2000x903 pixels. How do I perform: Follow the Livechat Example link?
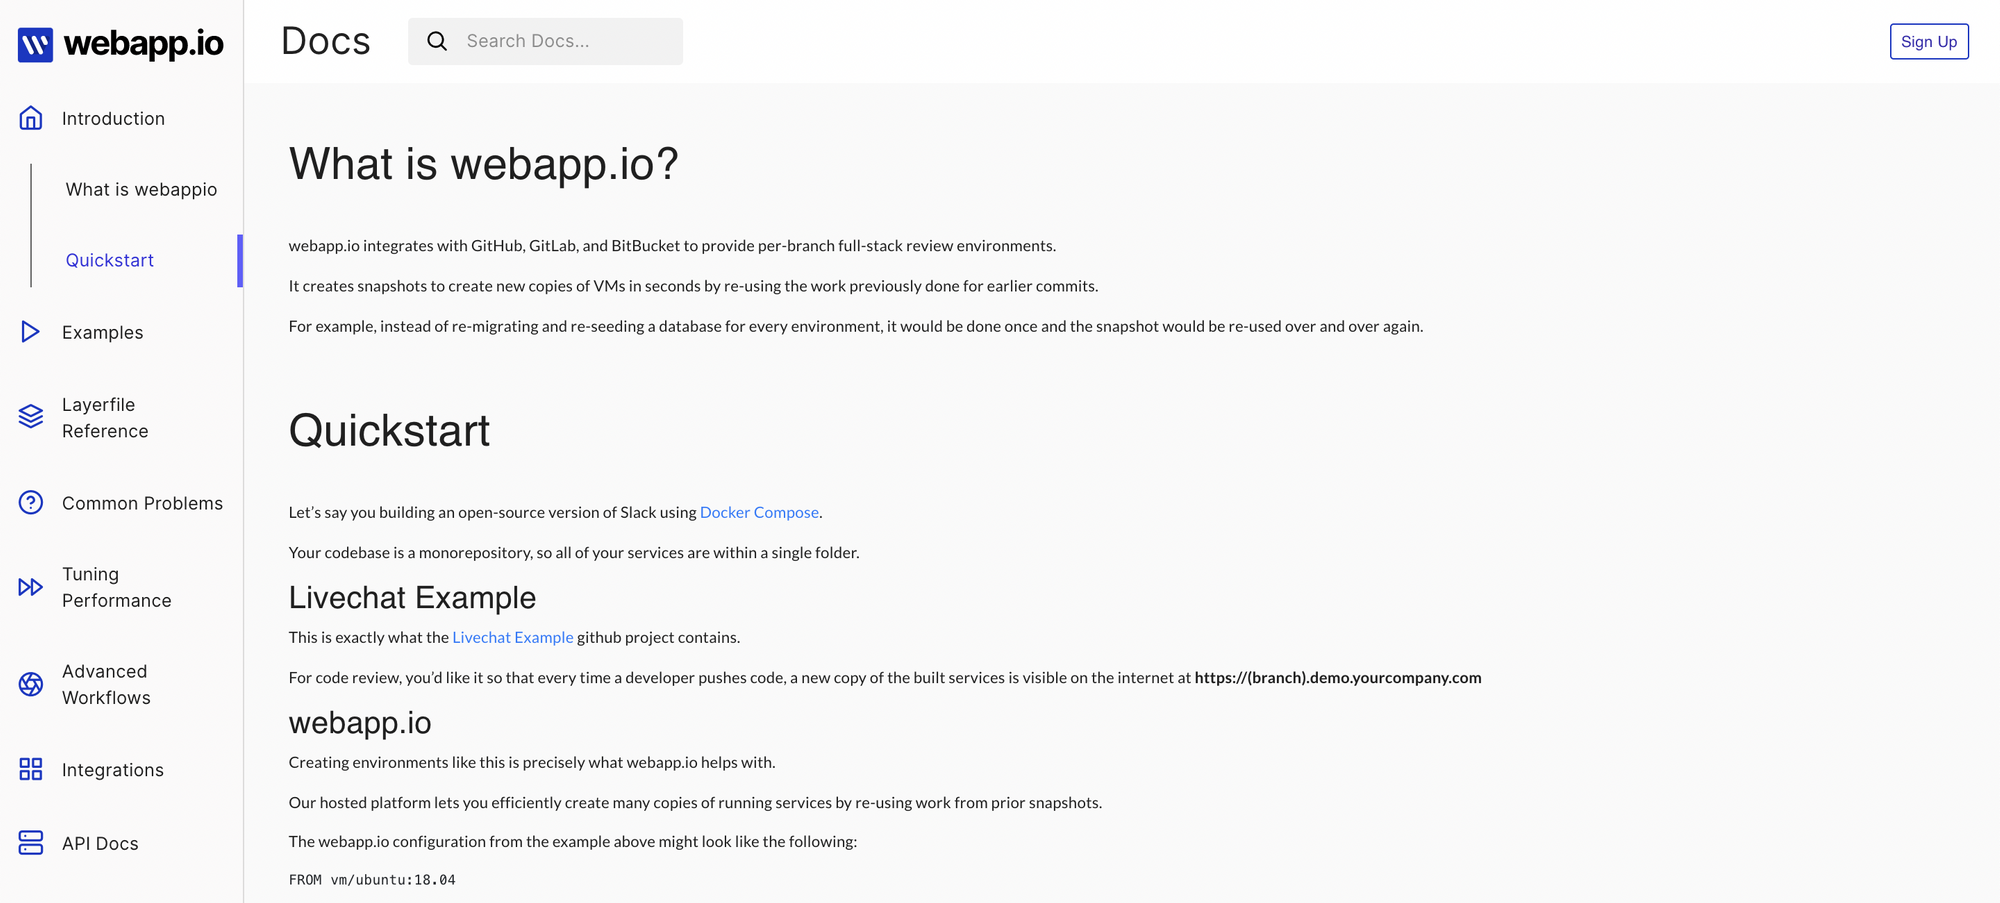(x=513, y=637)
